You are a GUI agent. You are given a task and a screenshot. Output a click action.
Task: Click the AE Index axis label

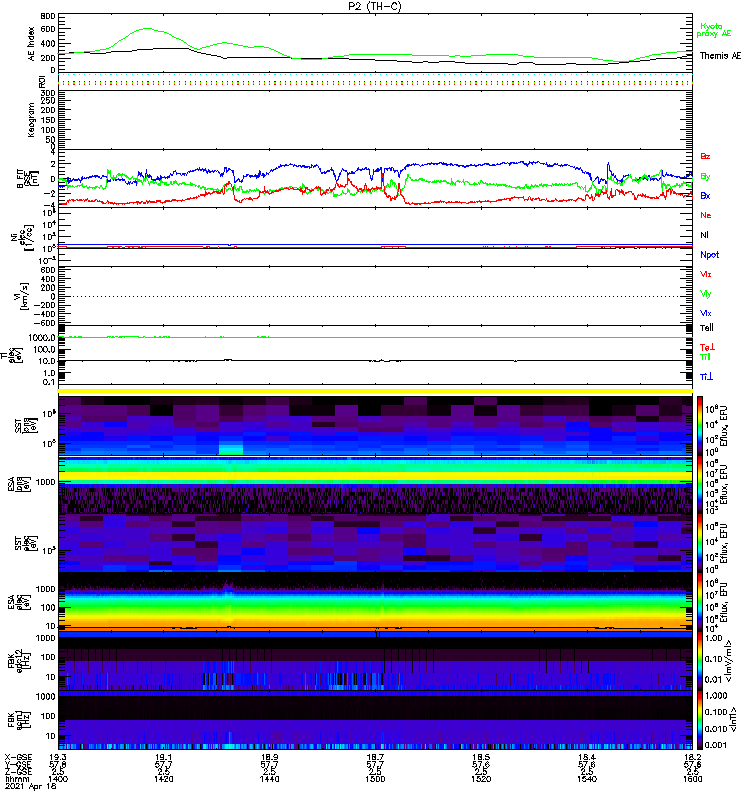click(x=32, y=44)
